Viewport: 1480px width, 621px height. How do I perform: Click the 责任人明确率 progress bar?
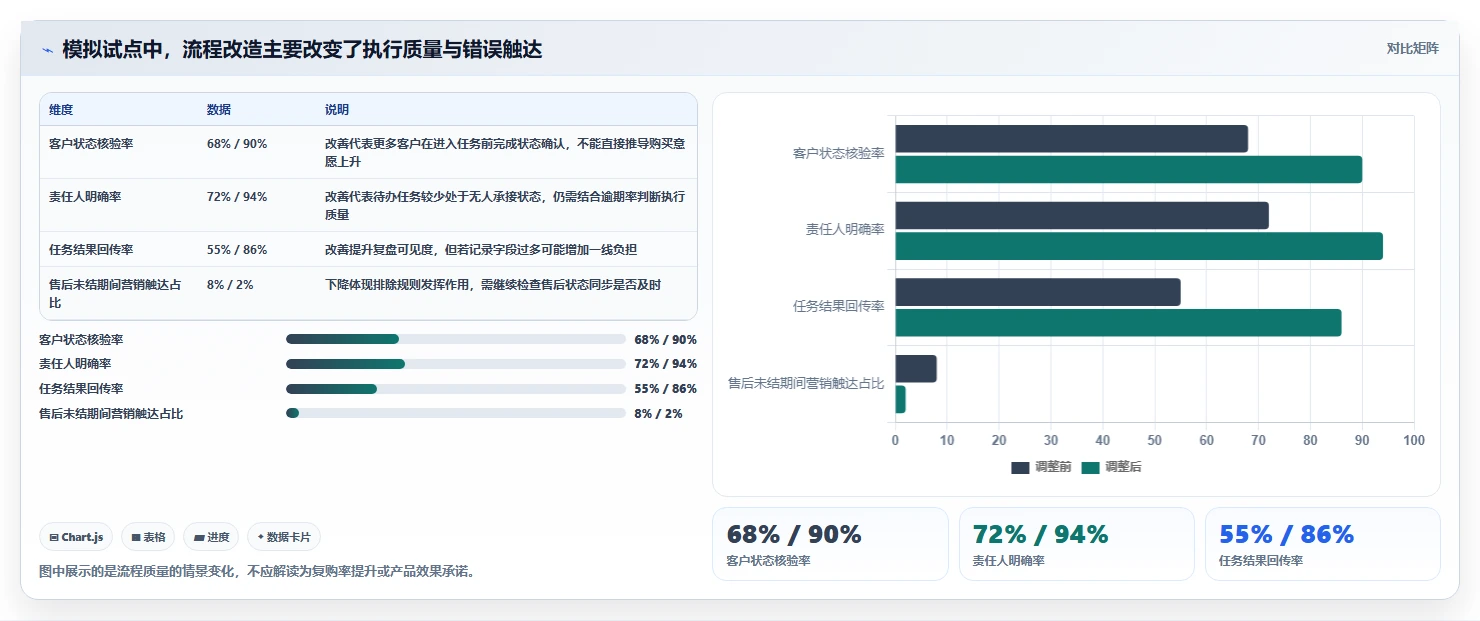click(455, 364)
